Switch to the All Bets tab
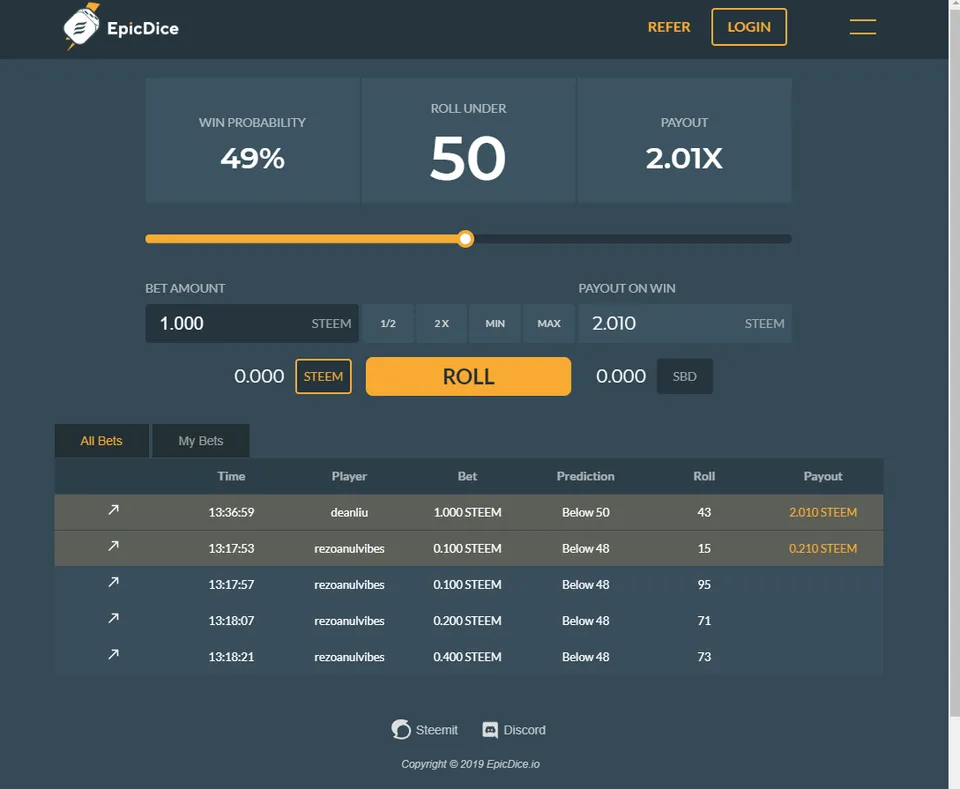 102,441
